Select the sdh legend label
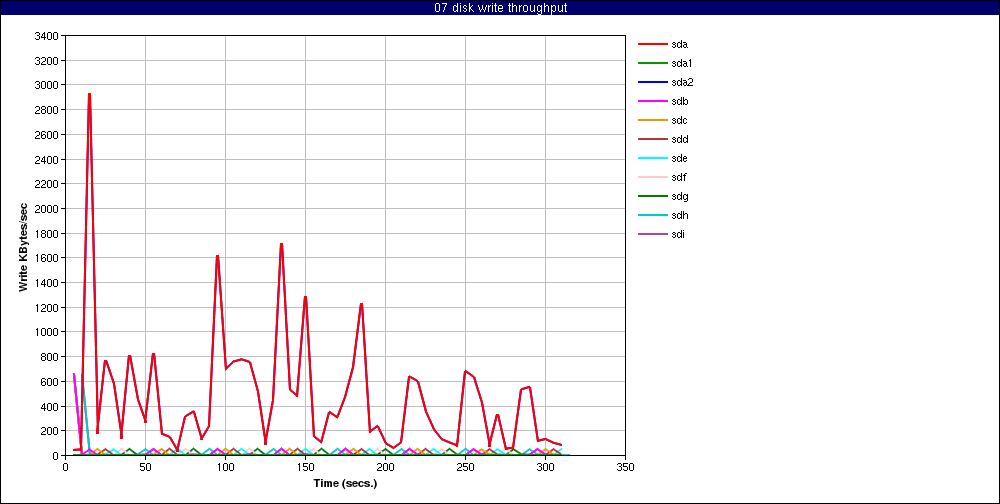Screen dimensions: 1000x504 [679, 216]
